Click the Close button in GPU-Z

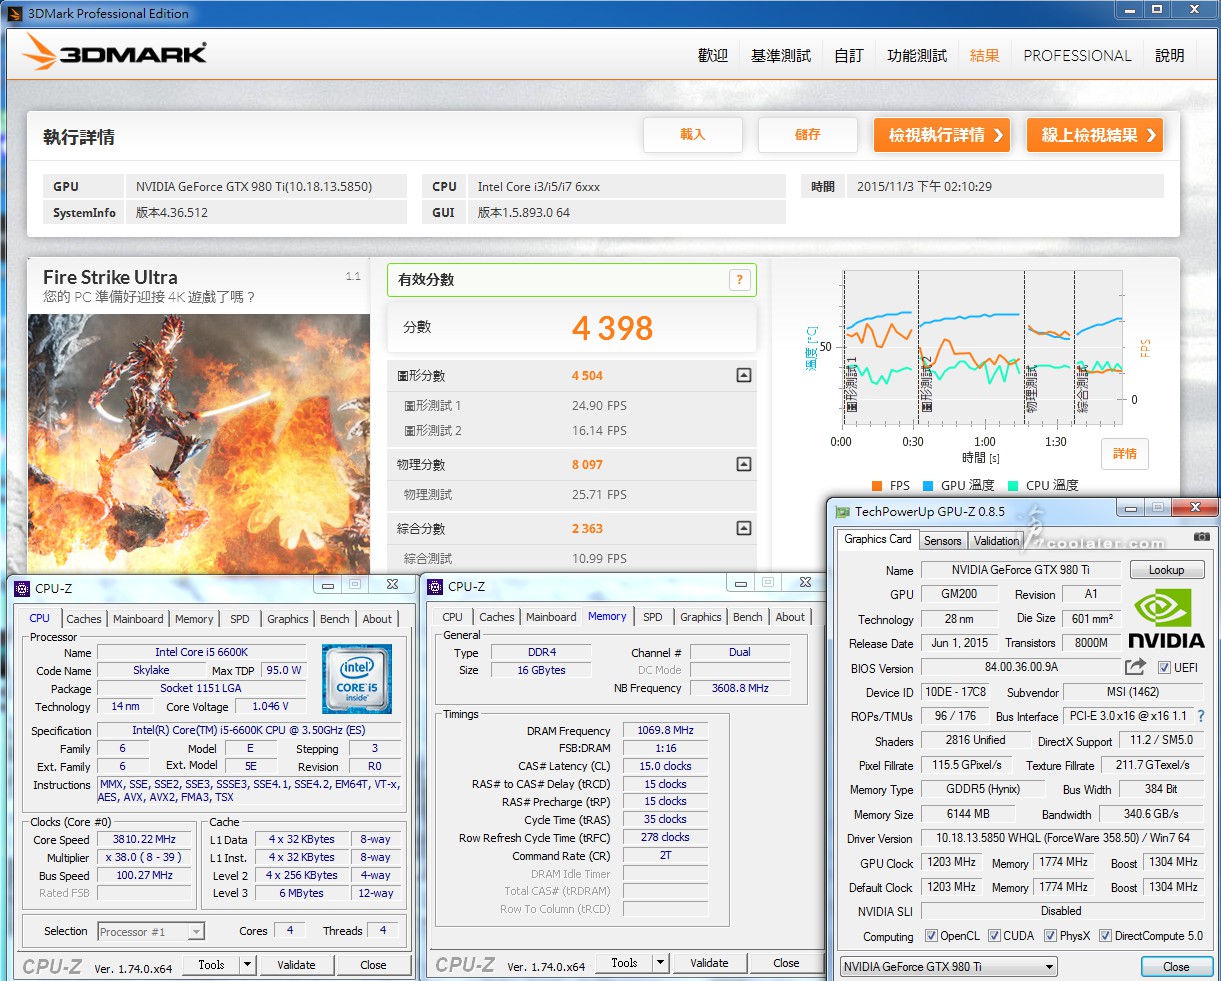pyautogui.click(x=1176, y=967)
